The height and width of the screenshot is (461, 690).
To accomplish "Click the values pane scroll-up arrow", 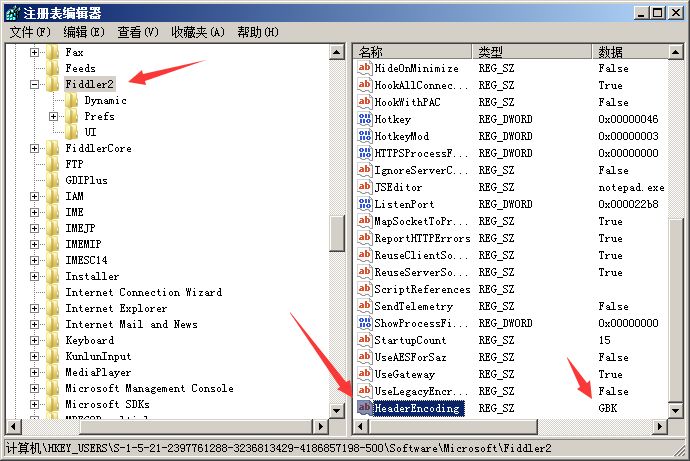I will click(677, 51).
